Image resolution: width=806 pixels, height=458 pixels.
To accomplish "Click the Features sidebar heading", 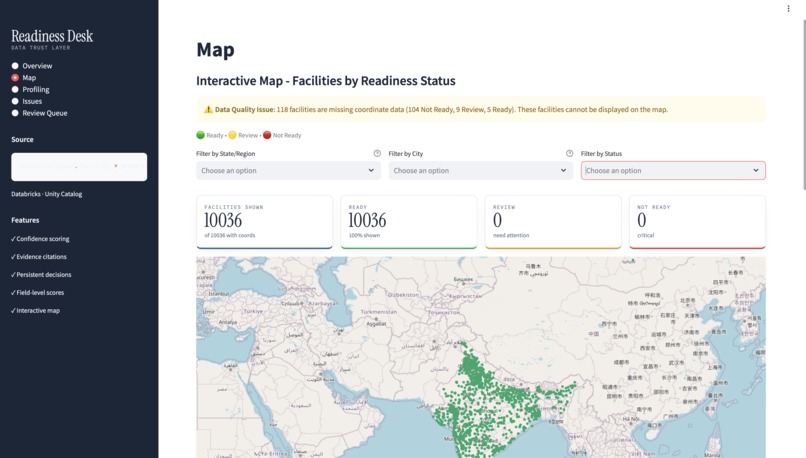I will (25, 220).
